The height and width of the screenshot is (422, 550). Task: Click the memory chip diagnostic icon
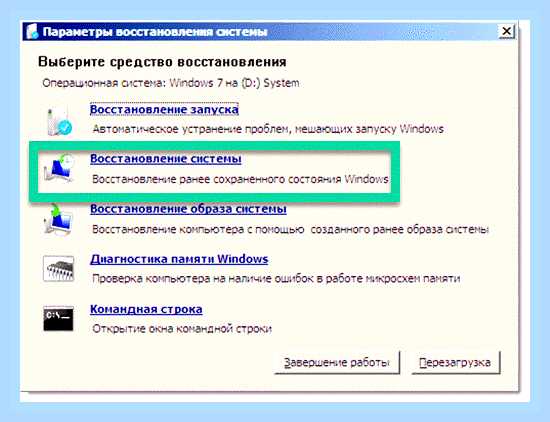[58, 269]
